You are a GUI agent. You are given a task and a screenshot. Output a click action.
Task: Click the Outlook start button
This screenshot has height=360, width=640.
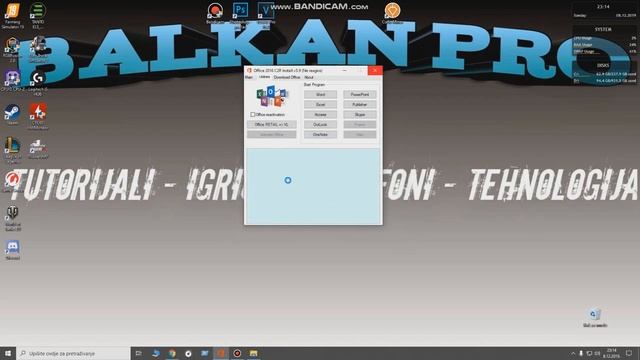(x=320, y=124)
